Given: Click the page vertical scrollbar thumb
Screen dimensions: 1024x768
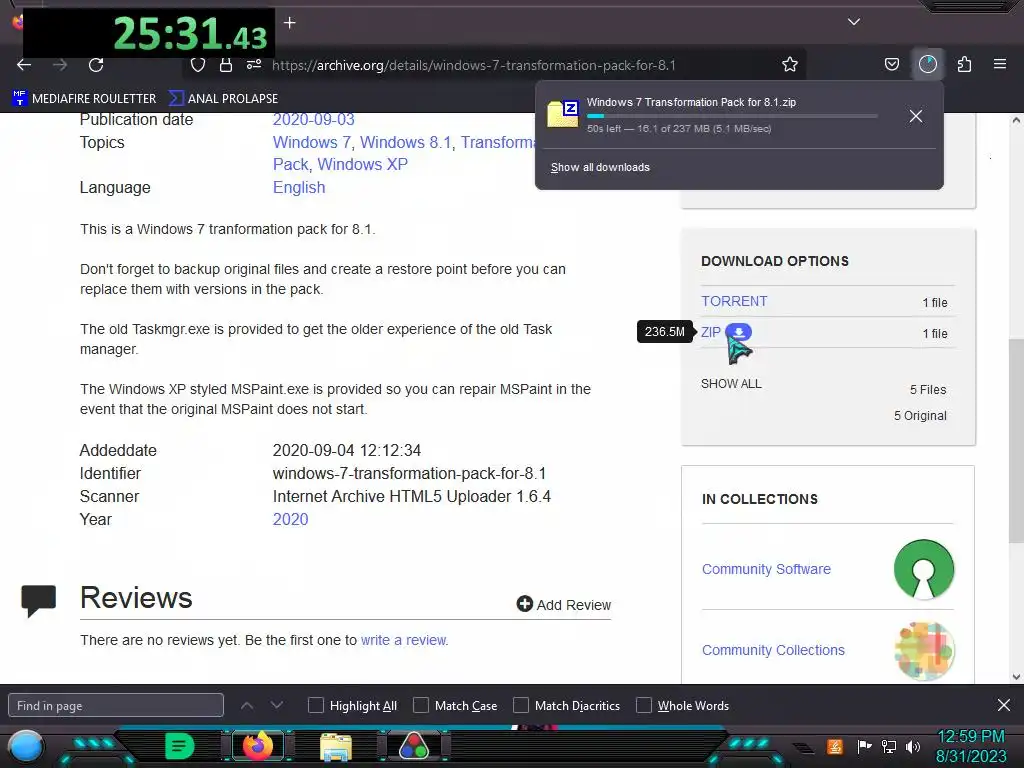Looking at the screenshot, I should pos(1016,441).
